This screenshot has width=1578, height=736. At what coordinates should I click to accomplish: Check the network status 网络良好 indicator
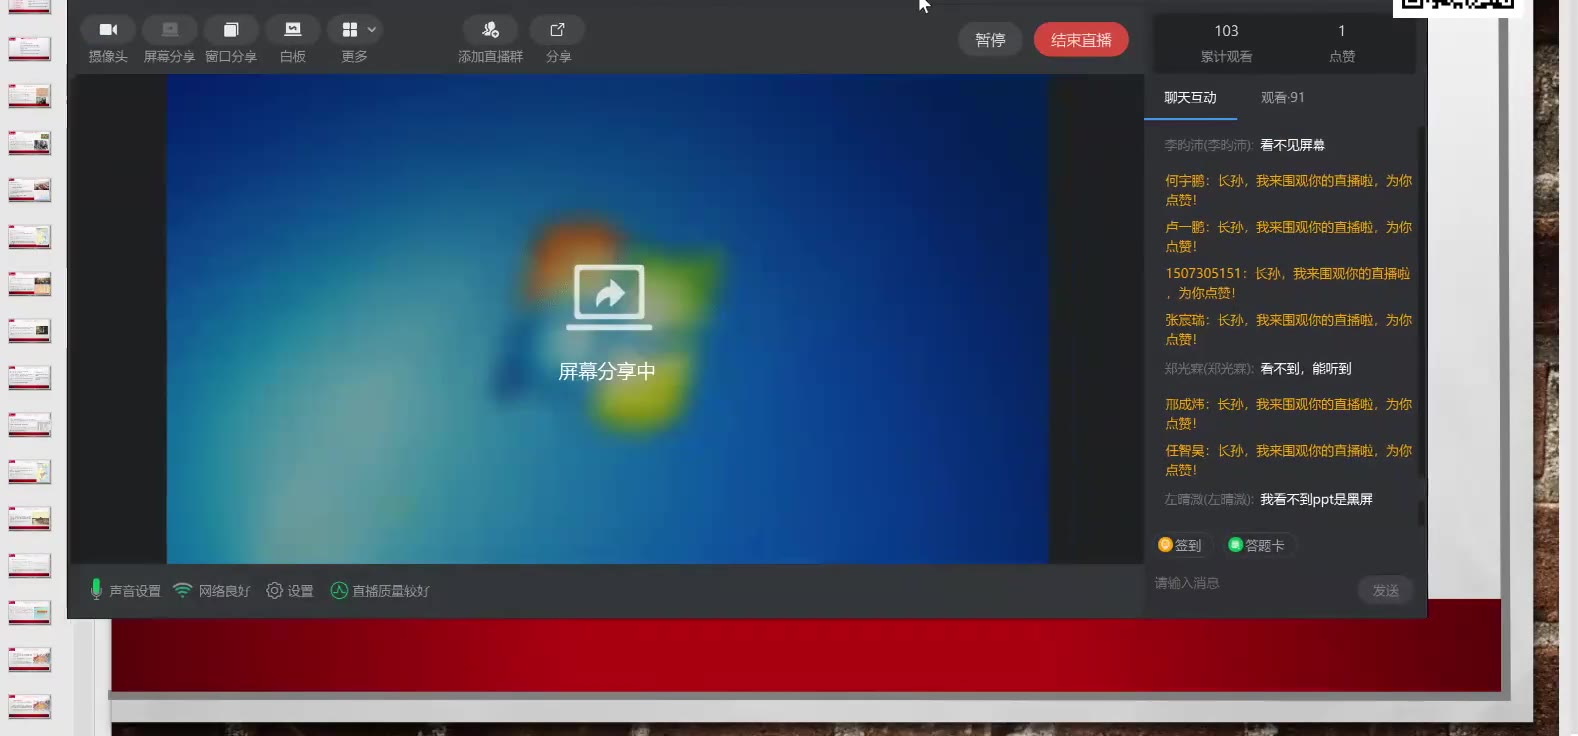click(x=211, y=591)
